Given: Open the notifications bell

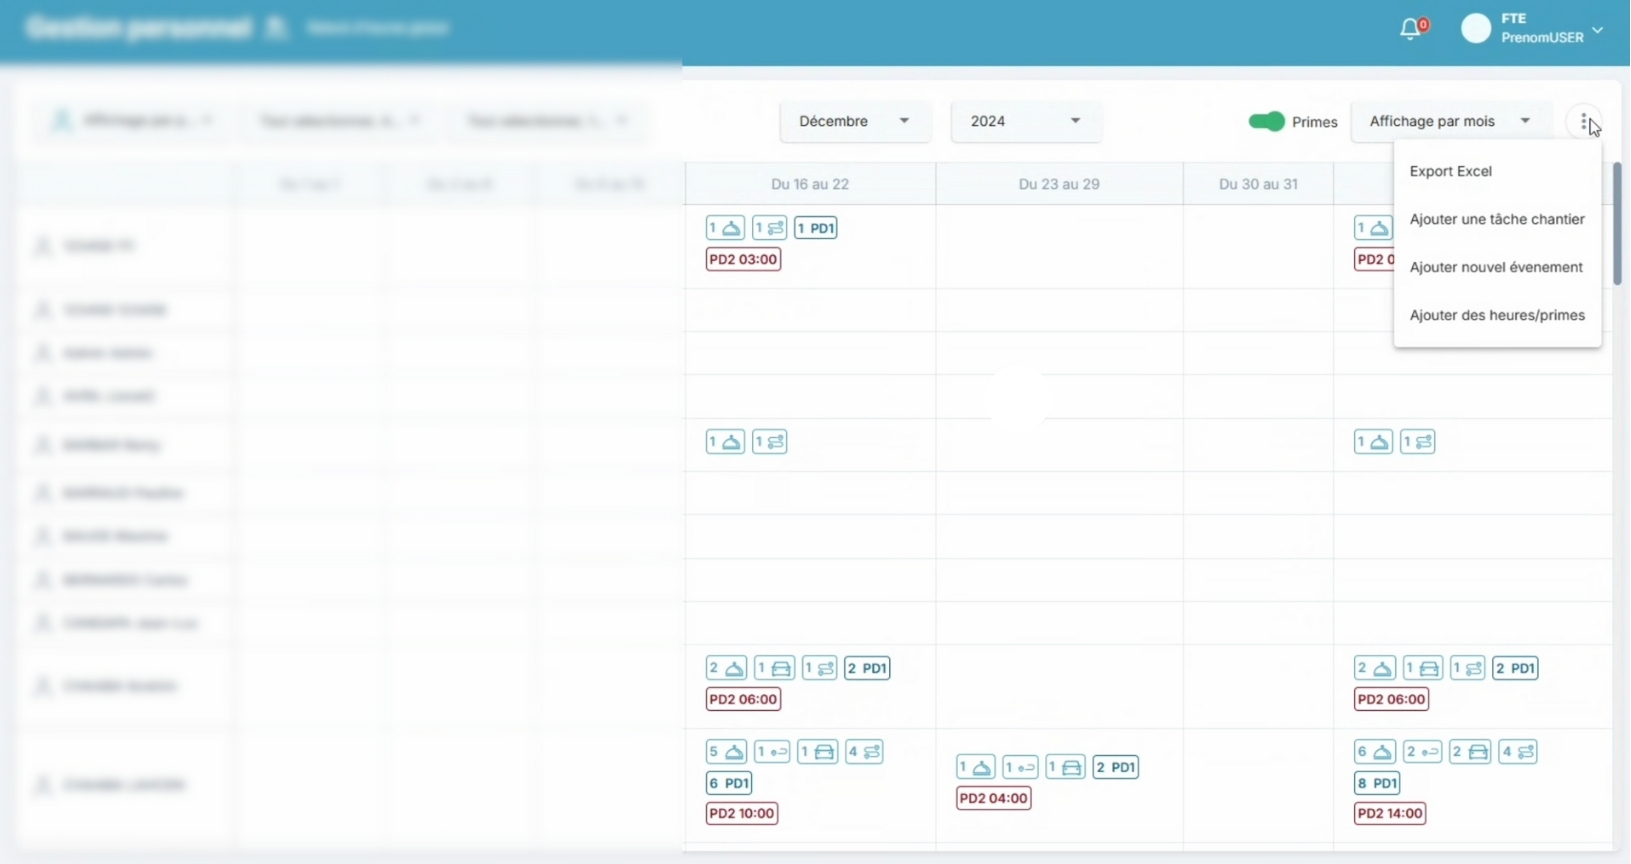Looking at the screenshot, I should 1410,29.
